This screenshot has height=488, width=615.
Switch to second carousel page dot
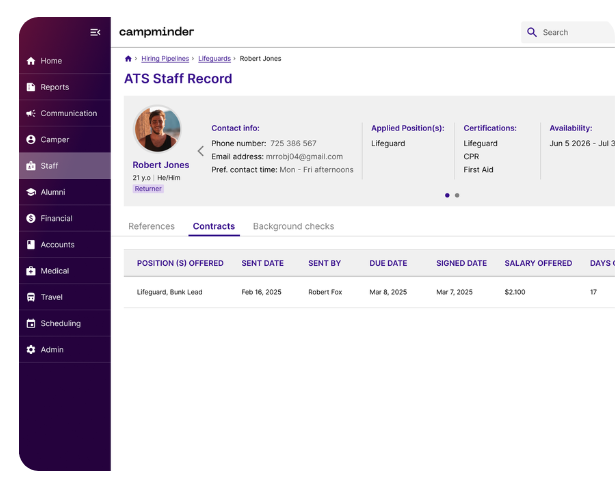click(x=457, y=195)
